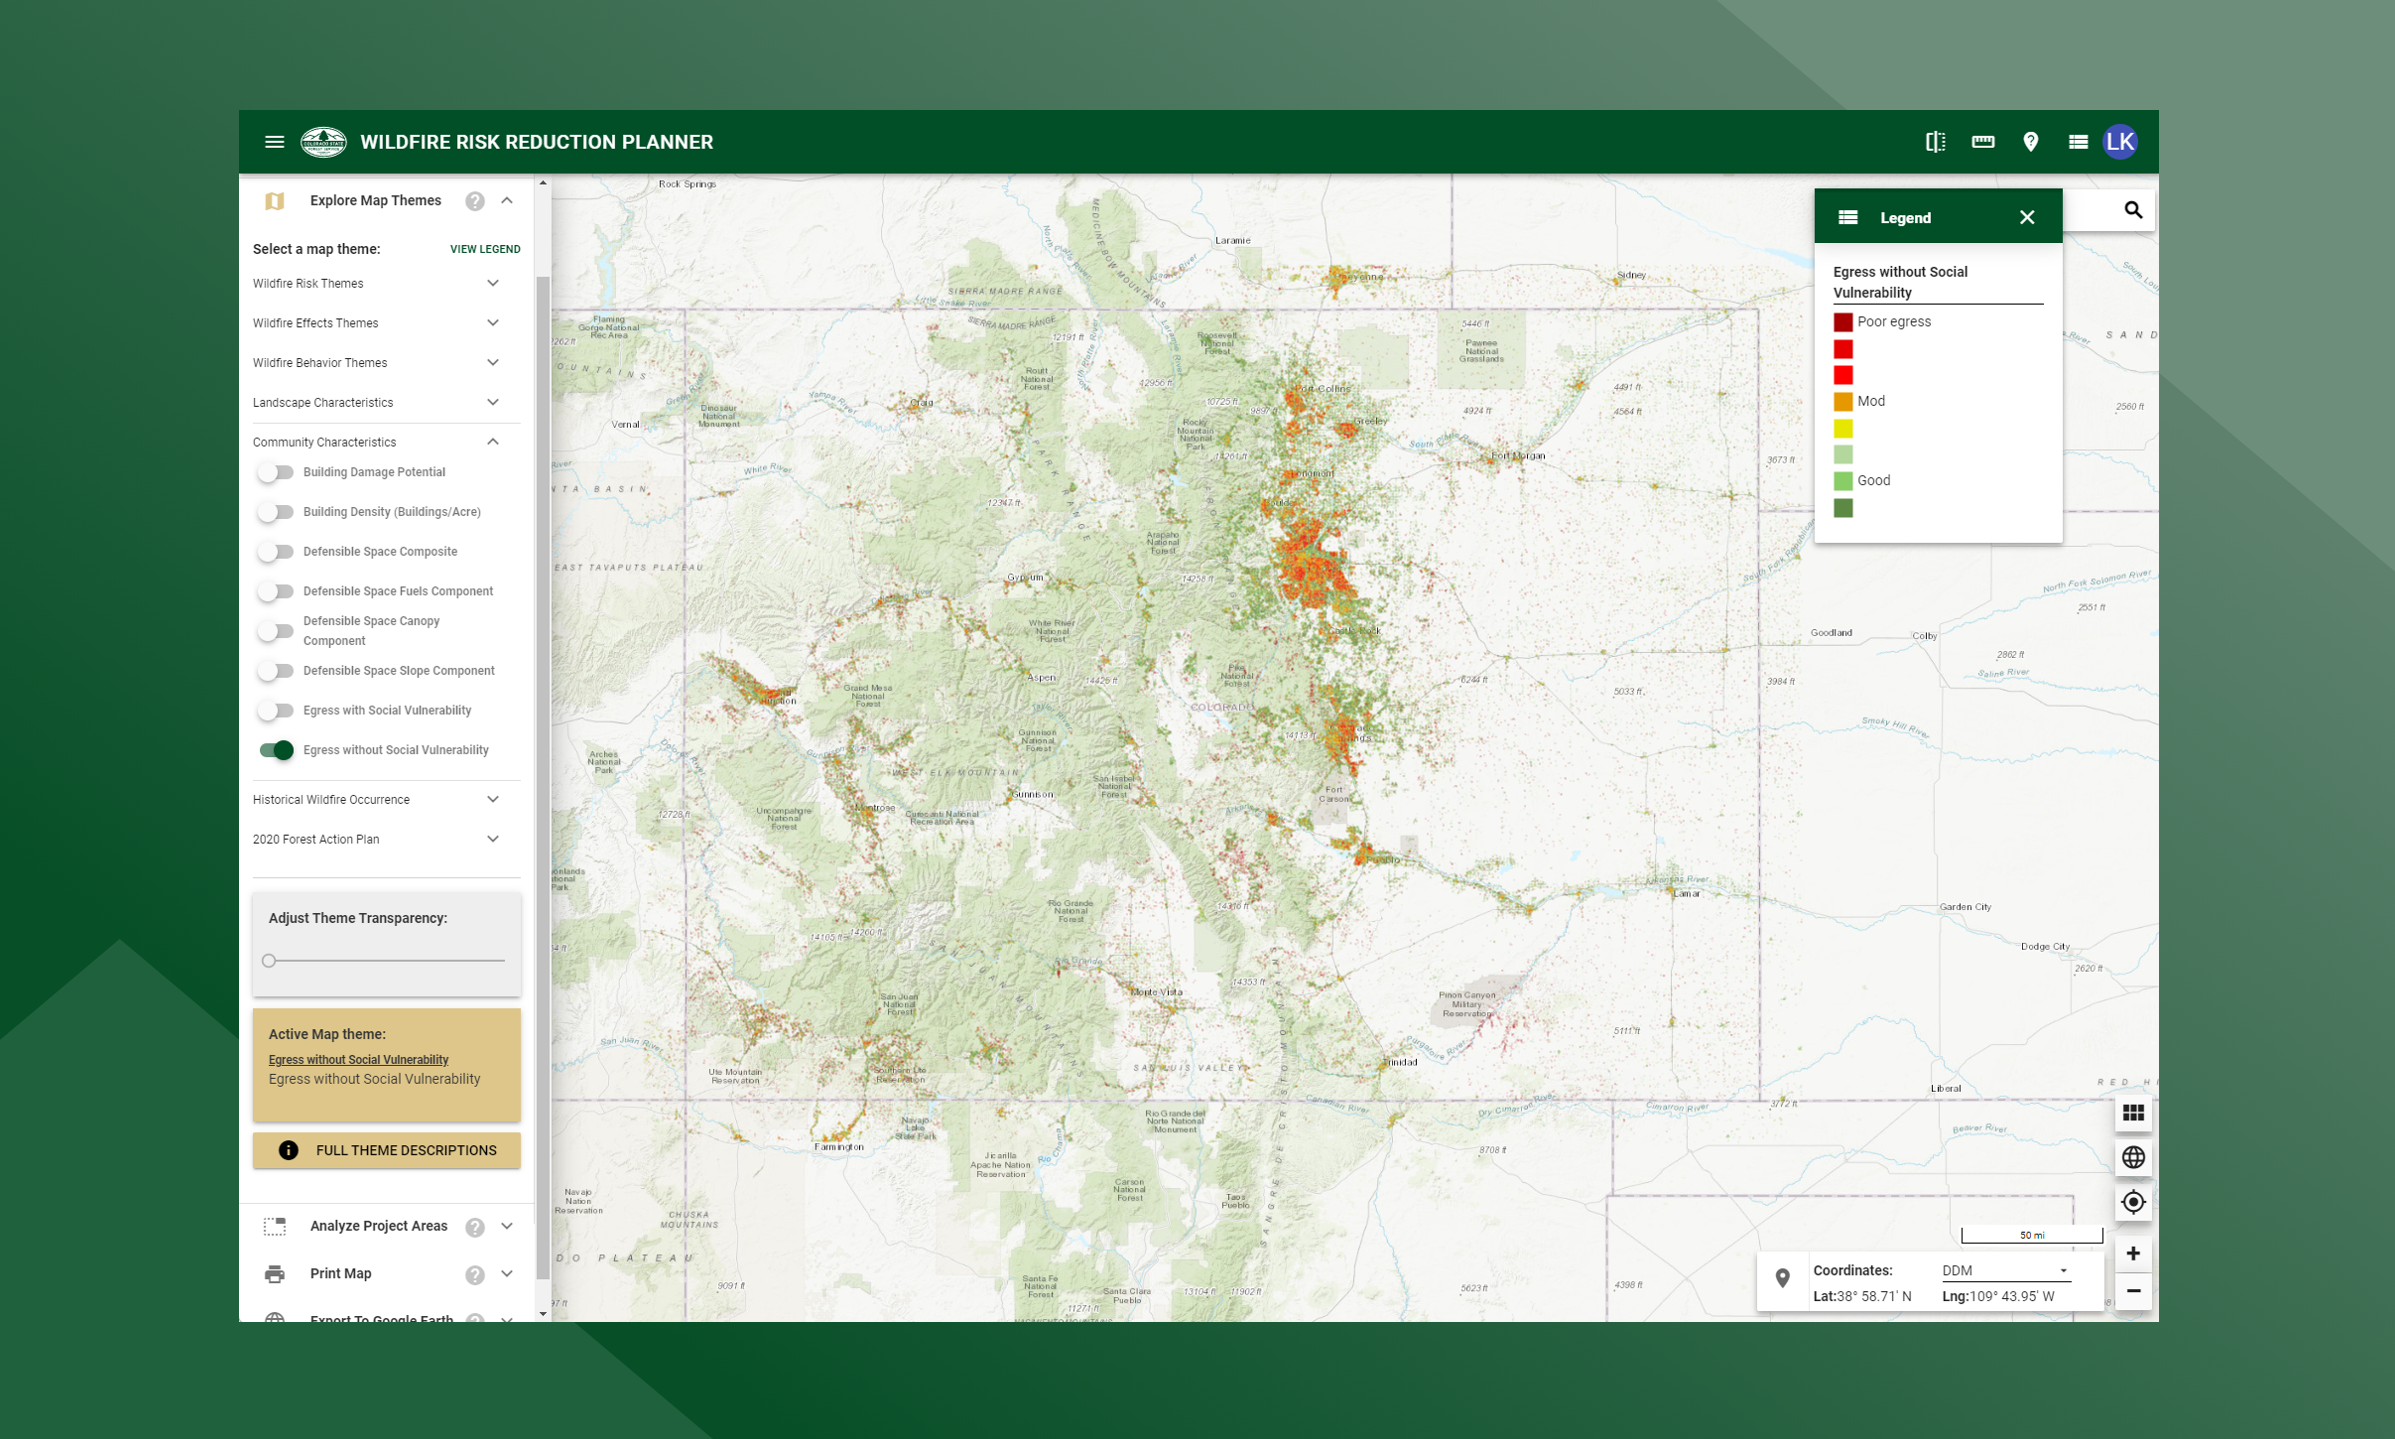Click the Colorado State Forest Service logo
Screen dimensions: 2395x1439
323,142
